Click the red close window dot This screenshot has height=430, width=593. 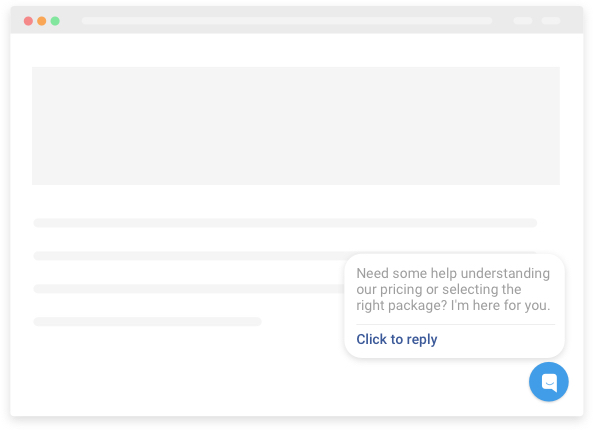(28, 21)
